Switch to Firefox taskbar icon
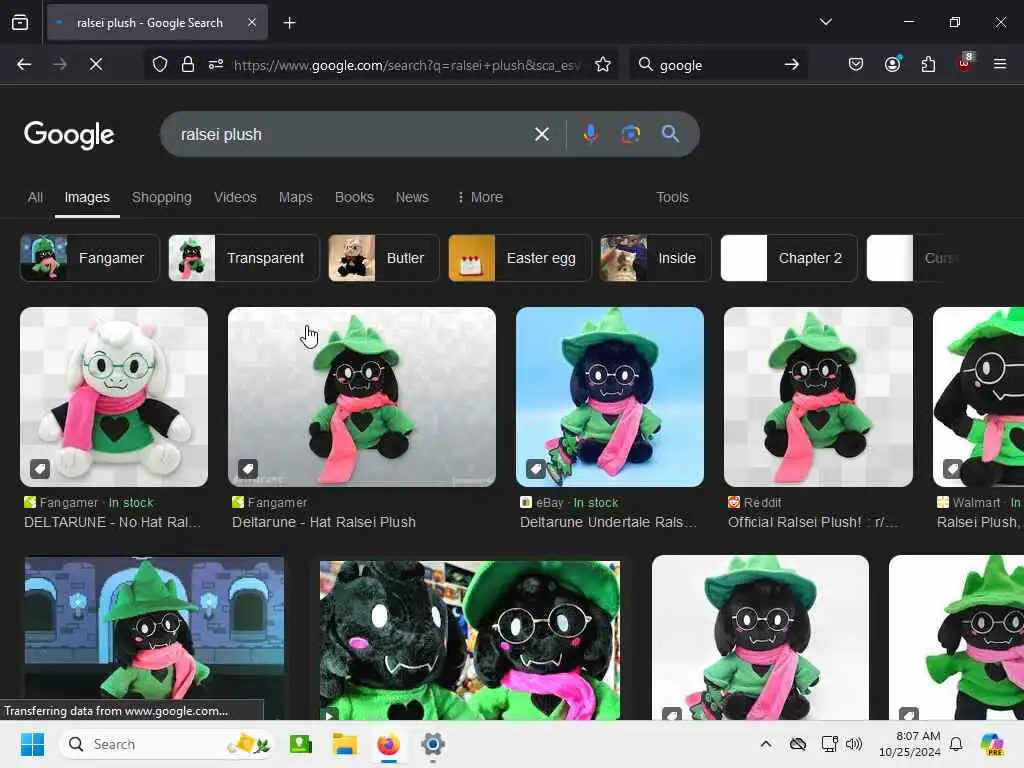Screen dimensions: 1024x768 (x=389, y=744)
